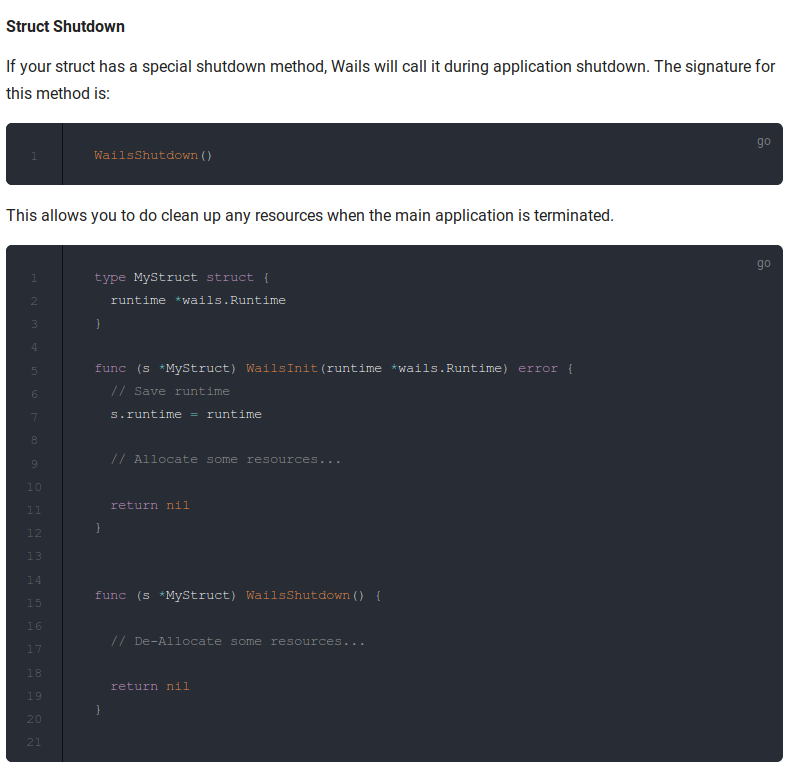Click the sentence "This allows you to do clean up any resources"
Viewport: 799px width, 775px height.
click(x=310, y=216)
